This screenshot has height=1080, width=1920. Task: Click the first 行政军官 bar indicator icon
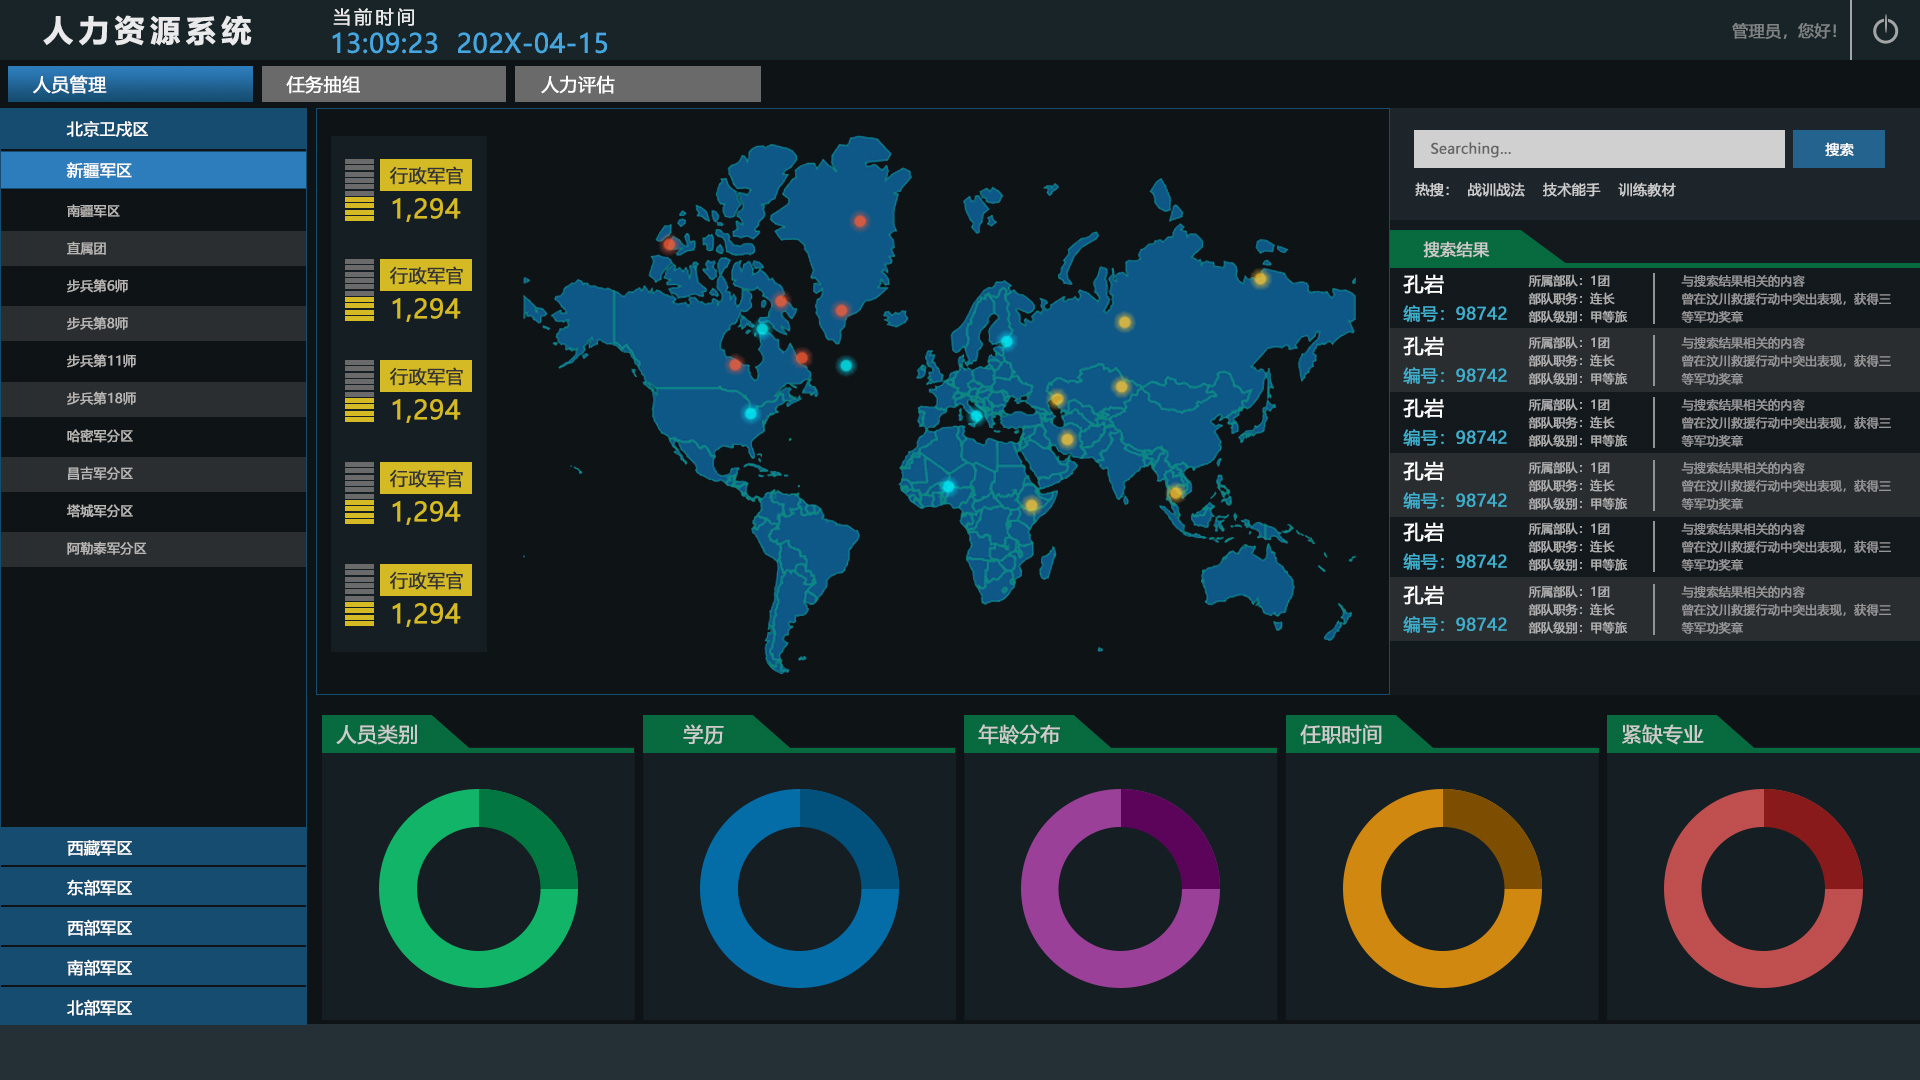[x=359, y=190]
